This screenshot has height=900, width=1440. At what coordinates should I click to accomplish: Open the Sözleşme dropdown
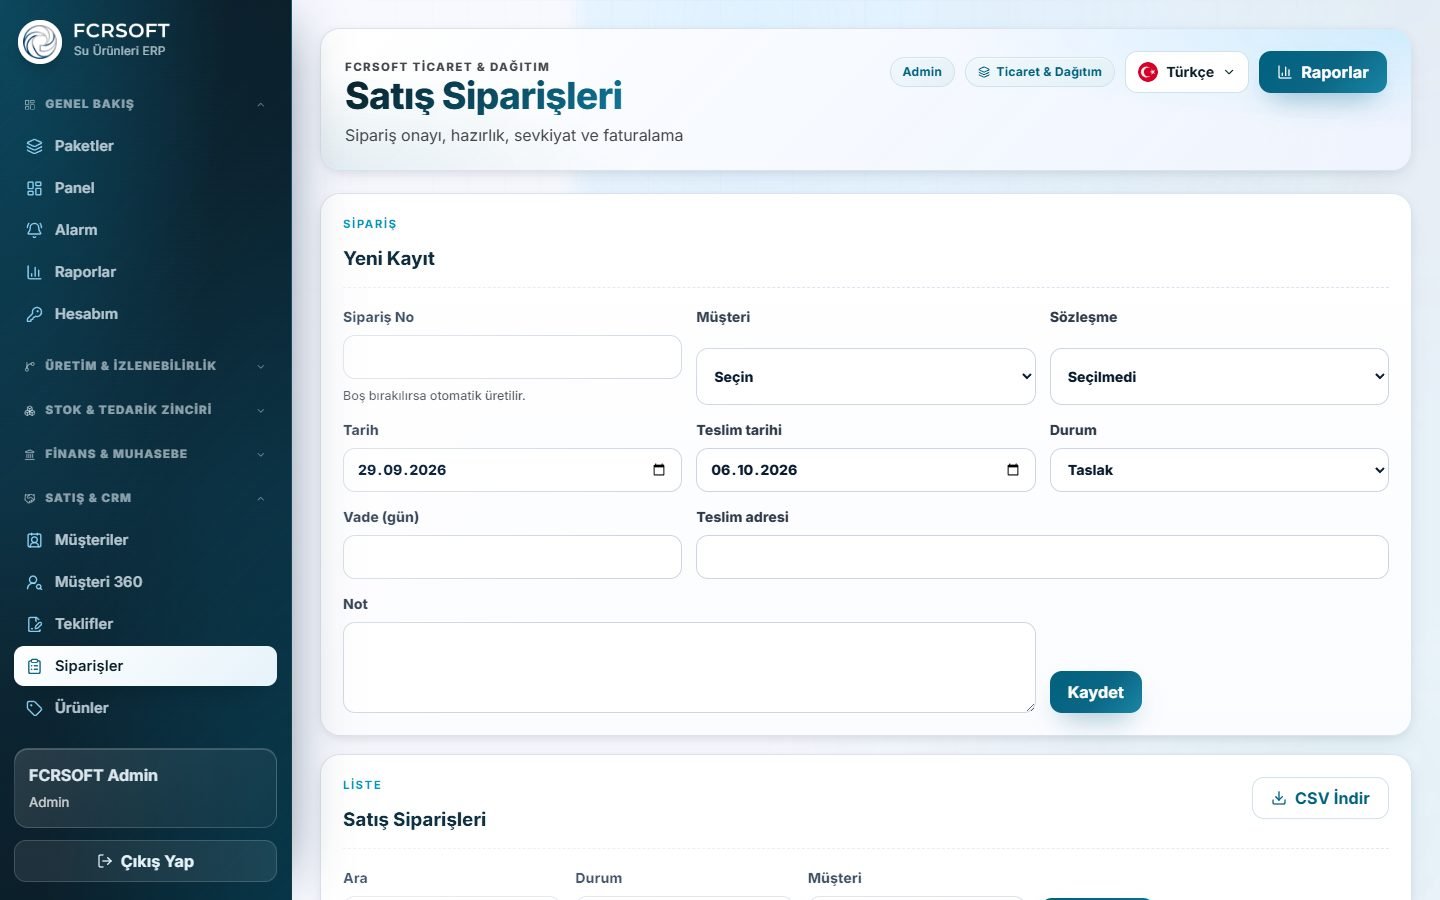tap(1219, 377)
